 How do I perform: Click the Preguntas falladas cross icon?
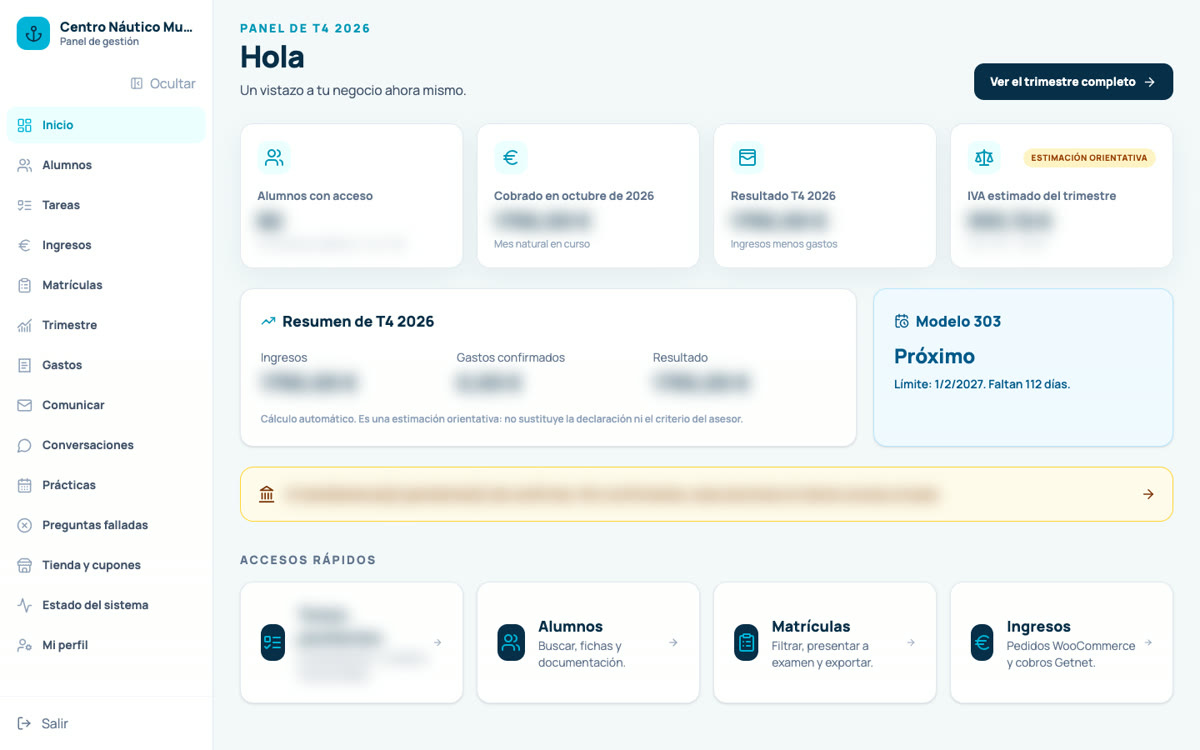[25, 525]
